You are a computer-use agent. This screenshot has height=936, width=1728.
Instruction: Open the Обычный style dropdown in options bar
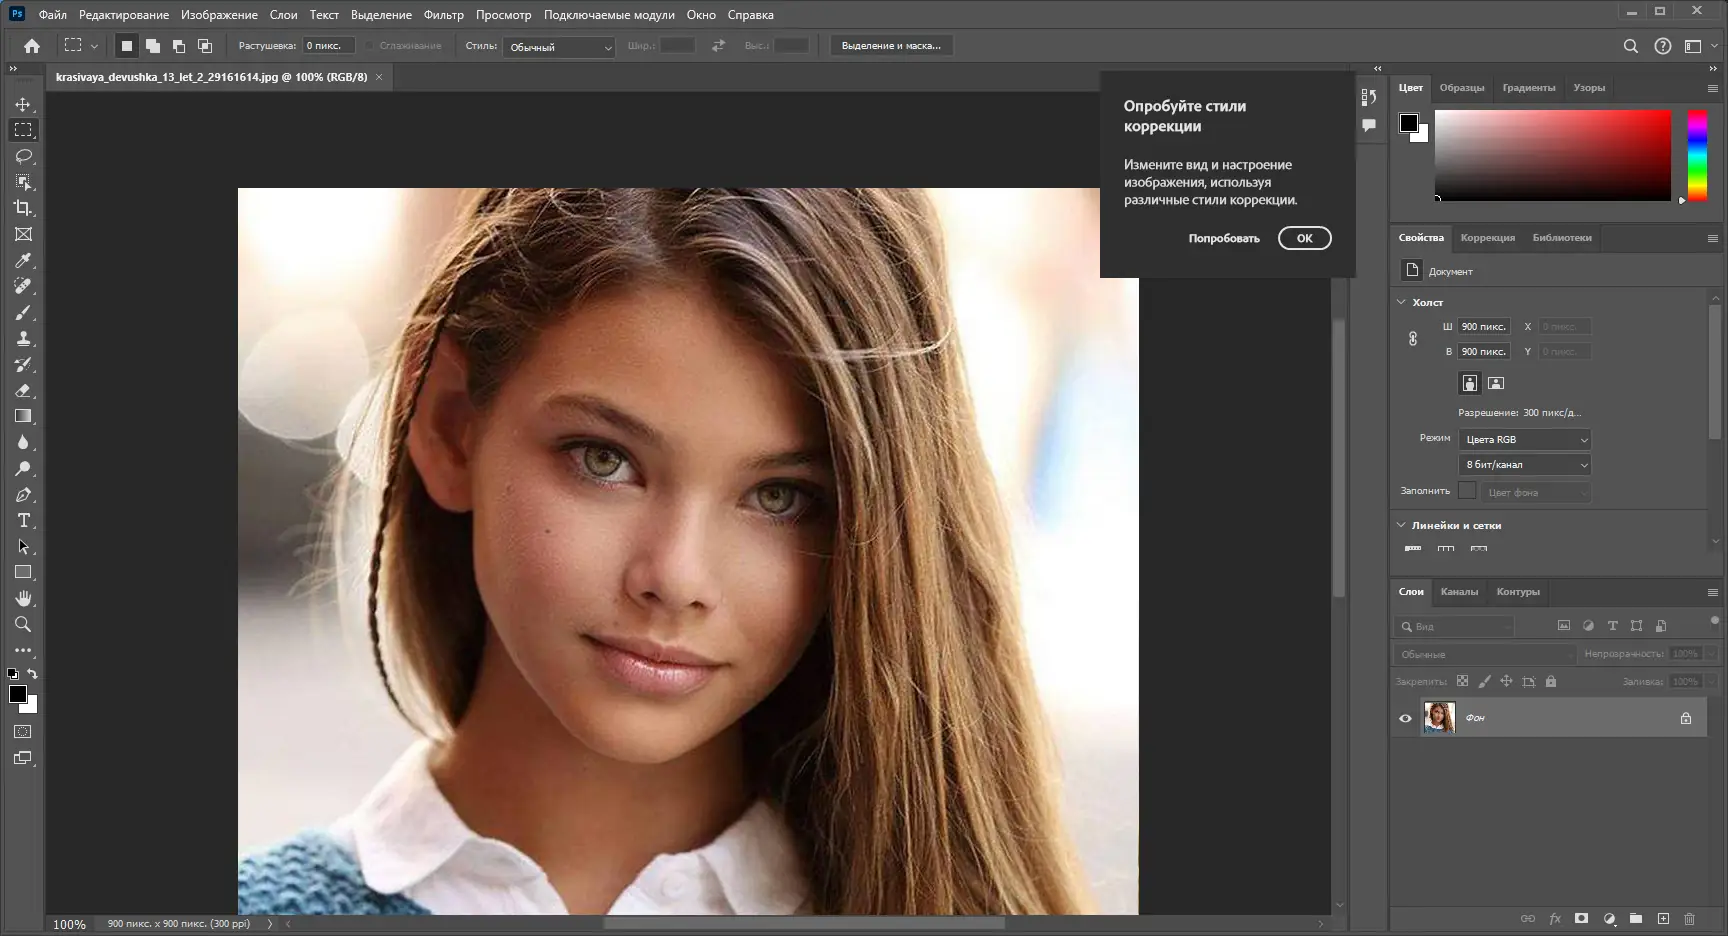pos(558,46)
